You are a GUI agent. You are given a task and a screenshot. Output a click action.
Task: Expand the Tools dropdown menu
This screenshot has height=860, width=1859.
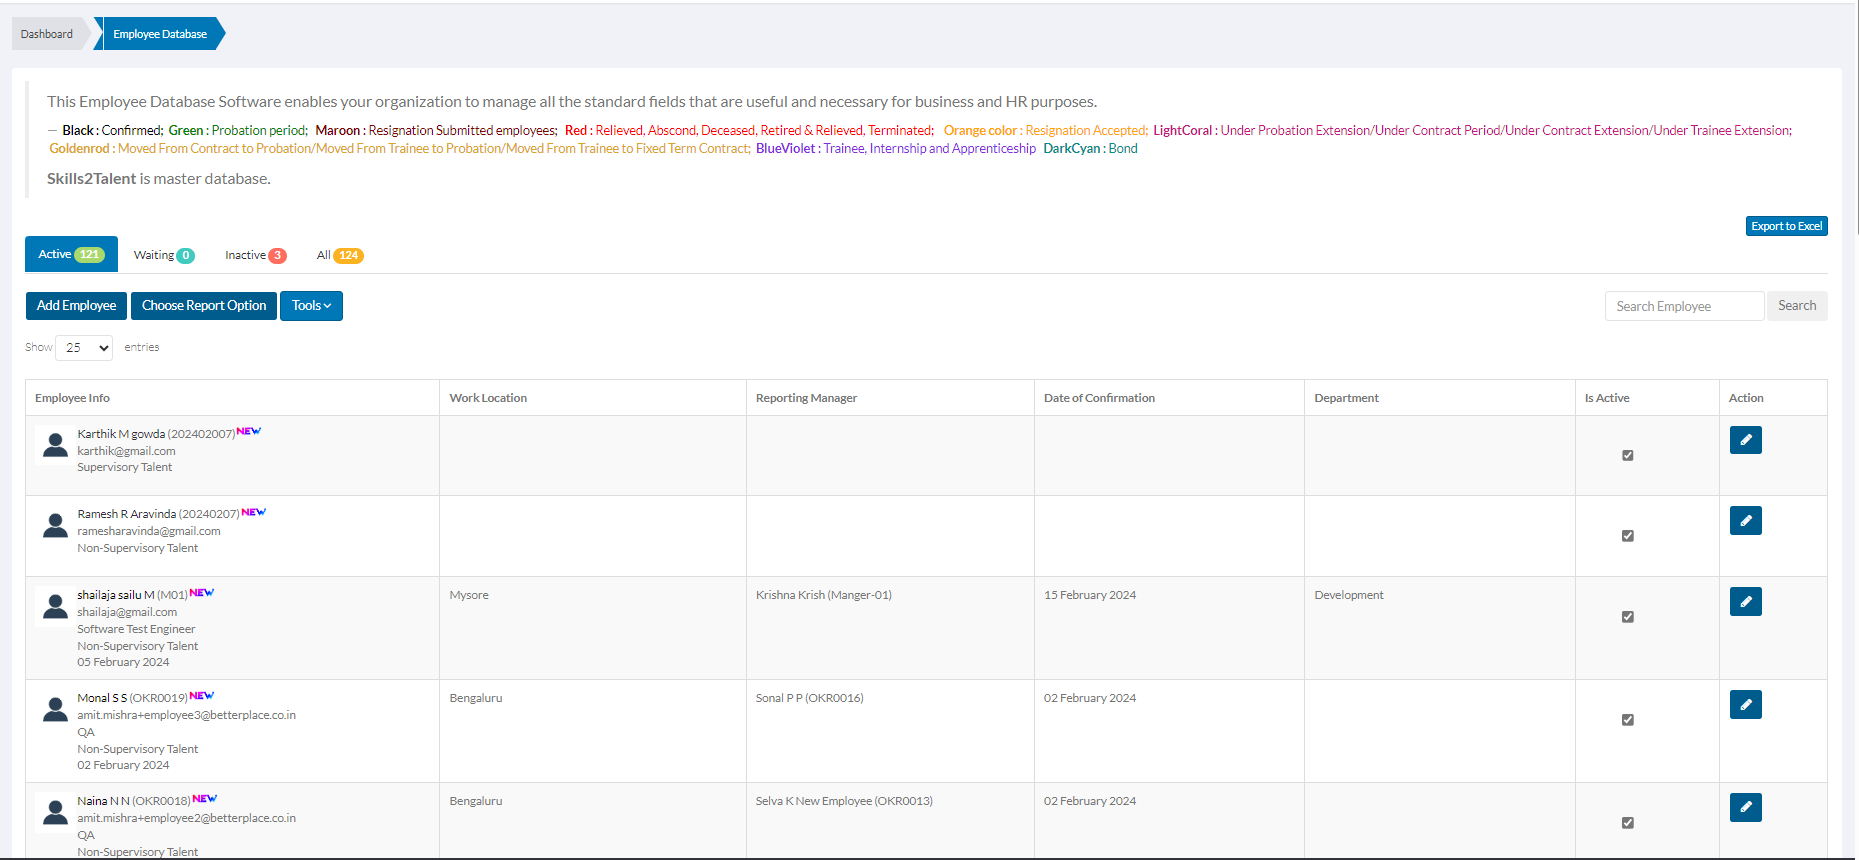[311, 306]
